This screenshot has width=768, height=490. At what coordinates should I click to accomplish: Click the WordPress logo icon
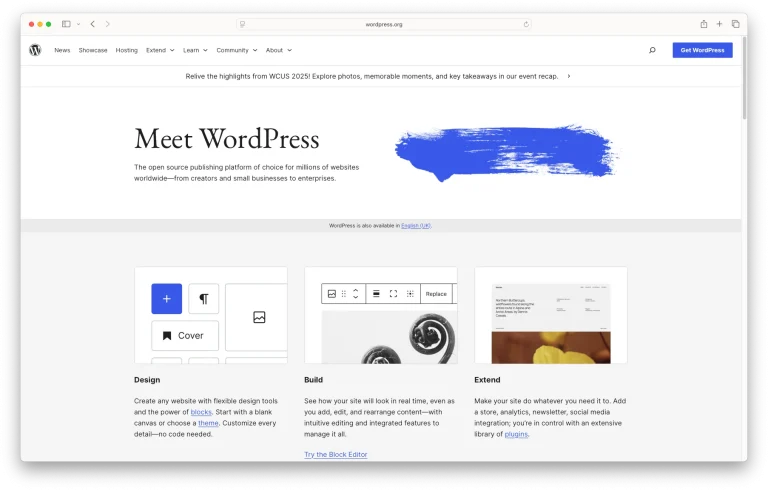35,50
